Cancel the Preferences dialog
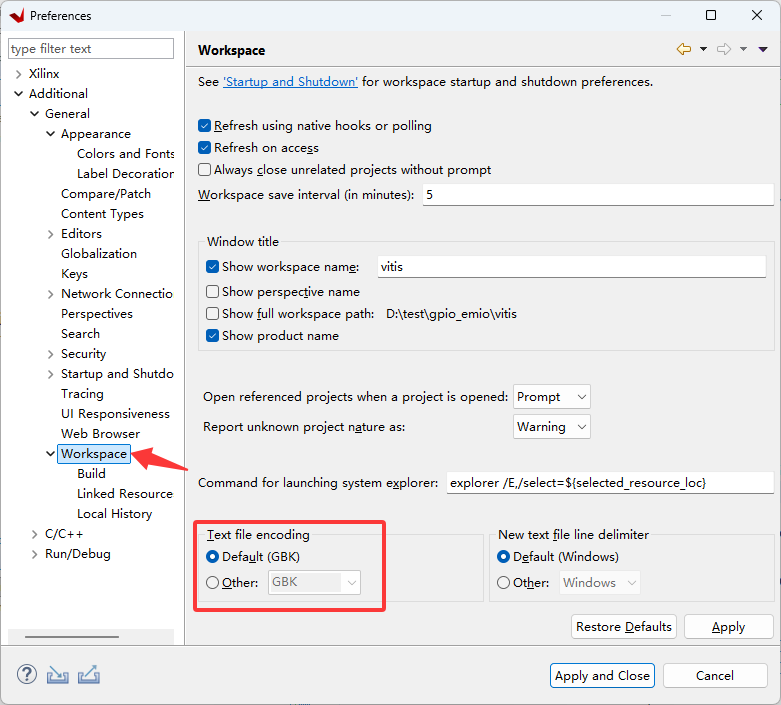 [x=715, y=675]
